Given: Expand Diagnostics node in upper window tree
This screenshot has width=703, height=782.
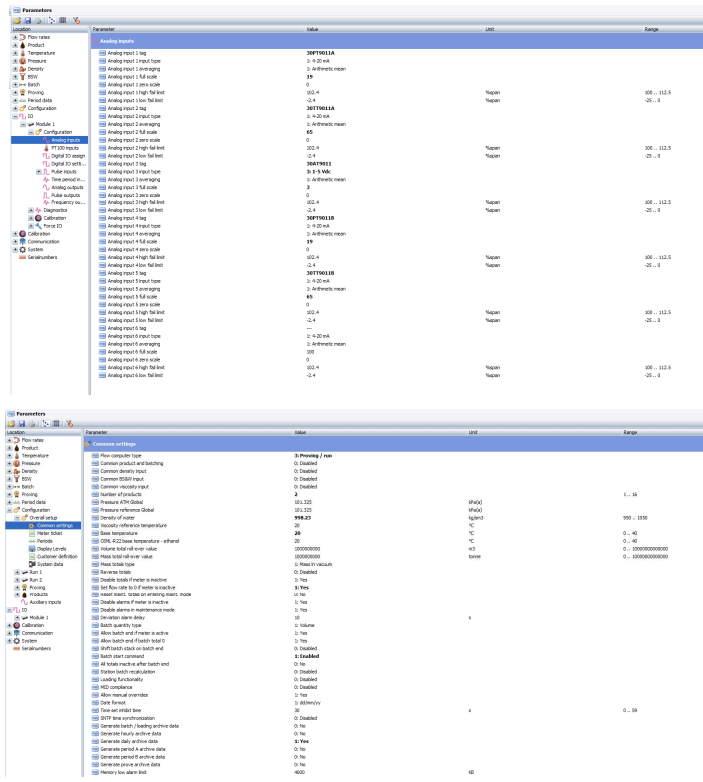Looking at the screenshot, I should (31, 210).
